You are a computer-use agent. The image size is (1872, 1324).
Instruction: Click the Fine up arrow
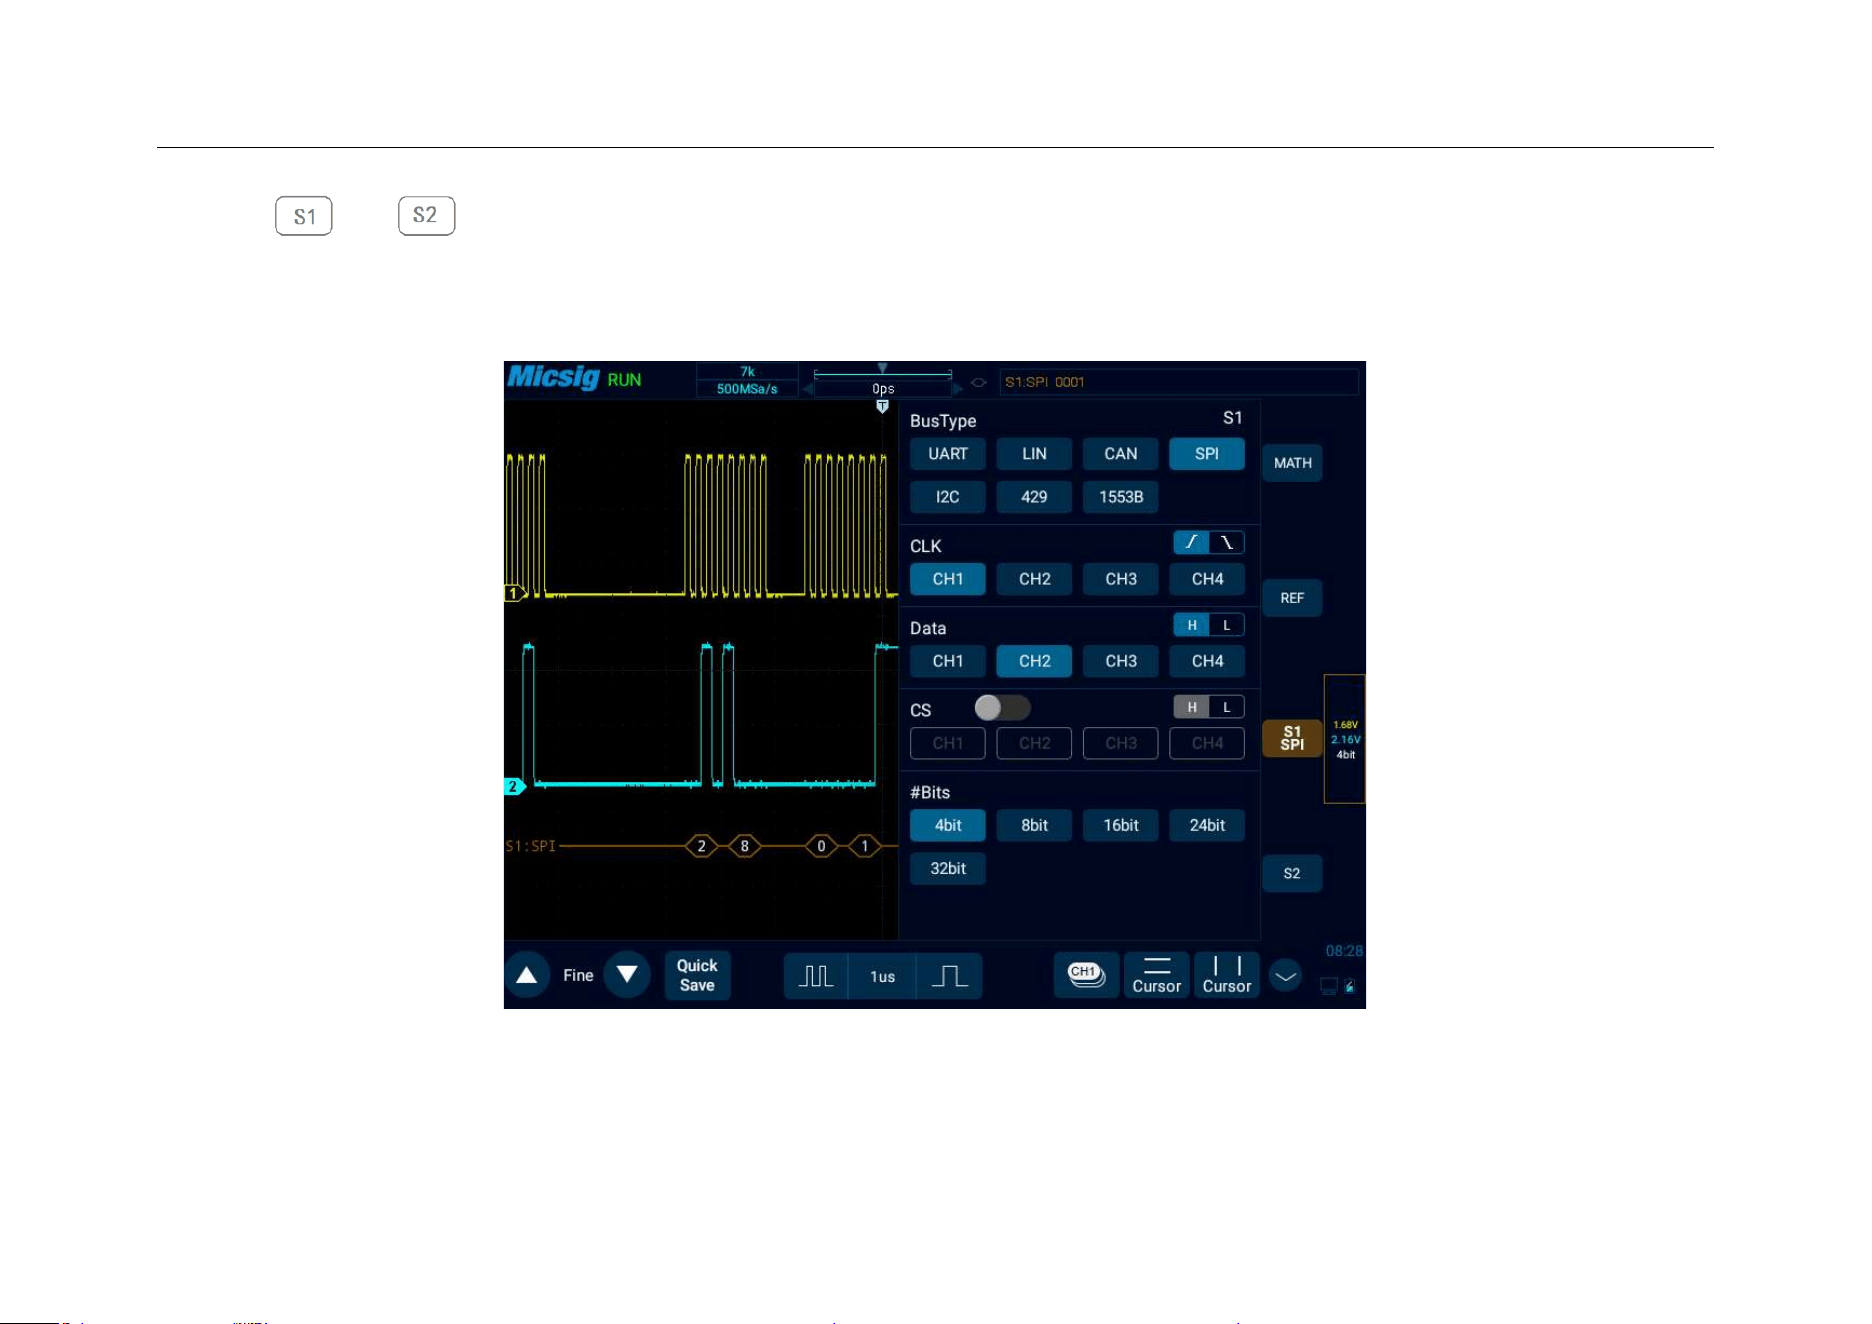tap(527, 975)
